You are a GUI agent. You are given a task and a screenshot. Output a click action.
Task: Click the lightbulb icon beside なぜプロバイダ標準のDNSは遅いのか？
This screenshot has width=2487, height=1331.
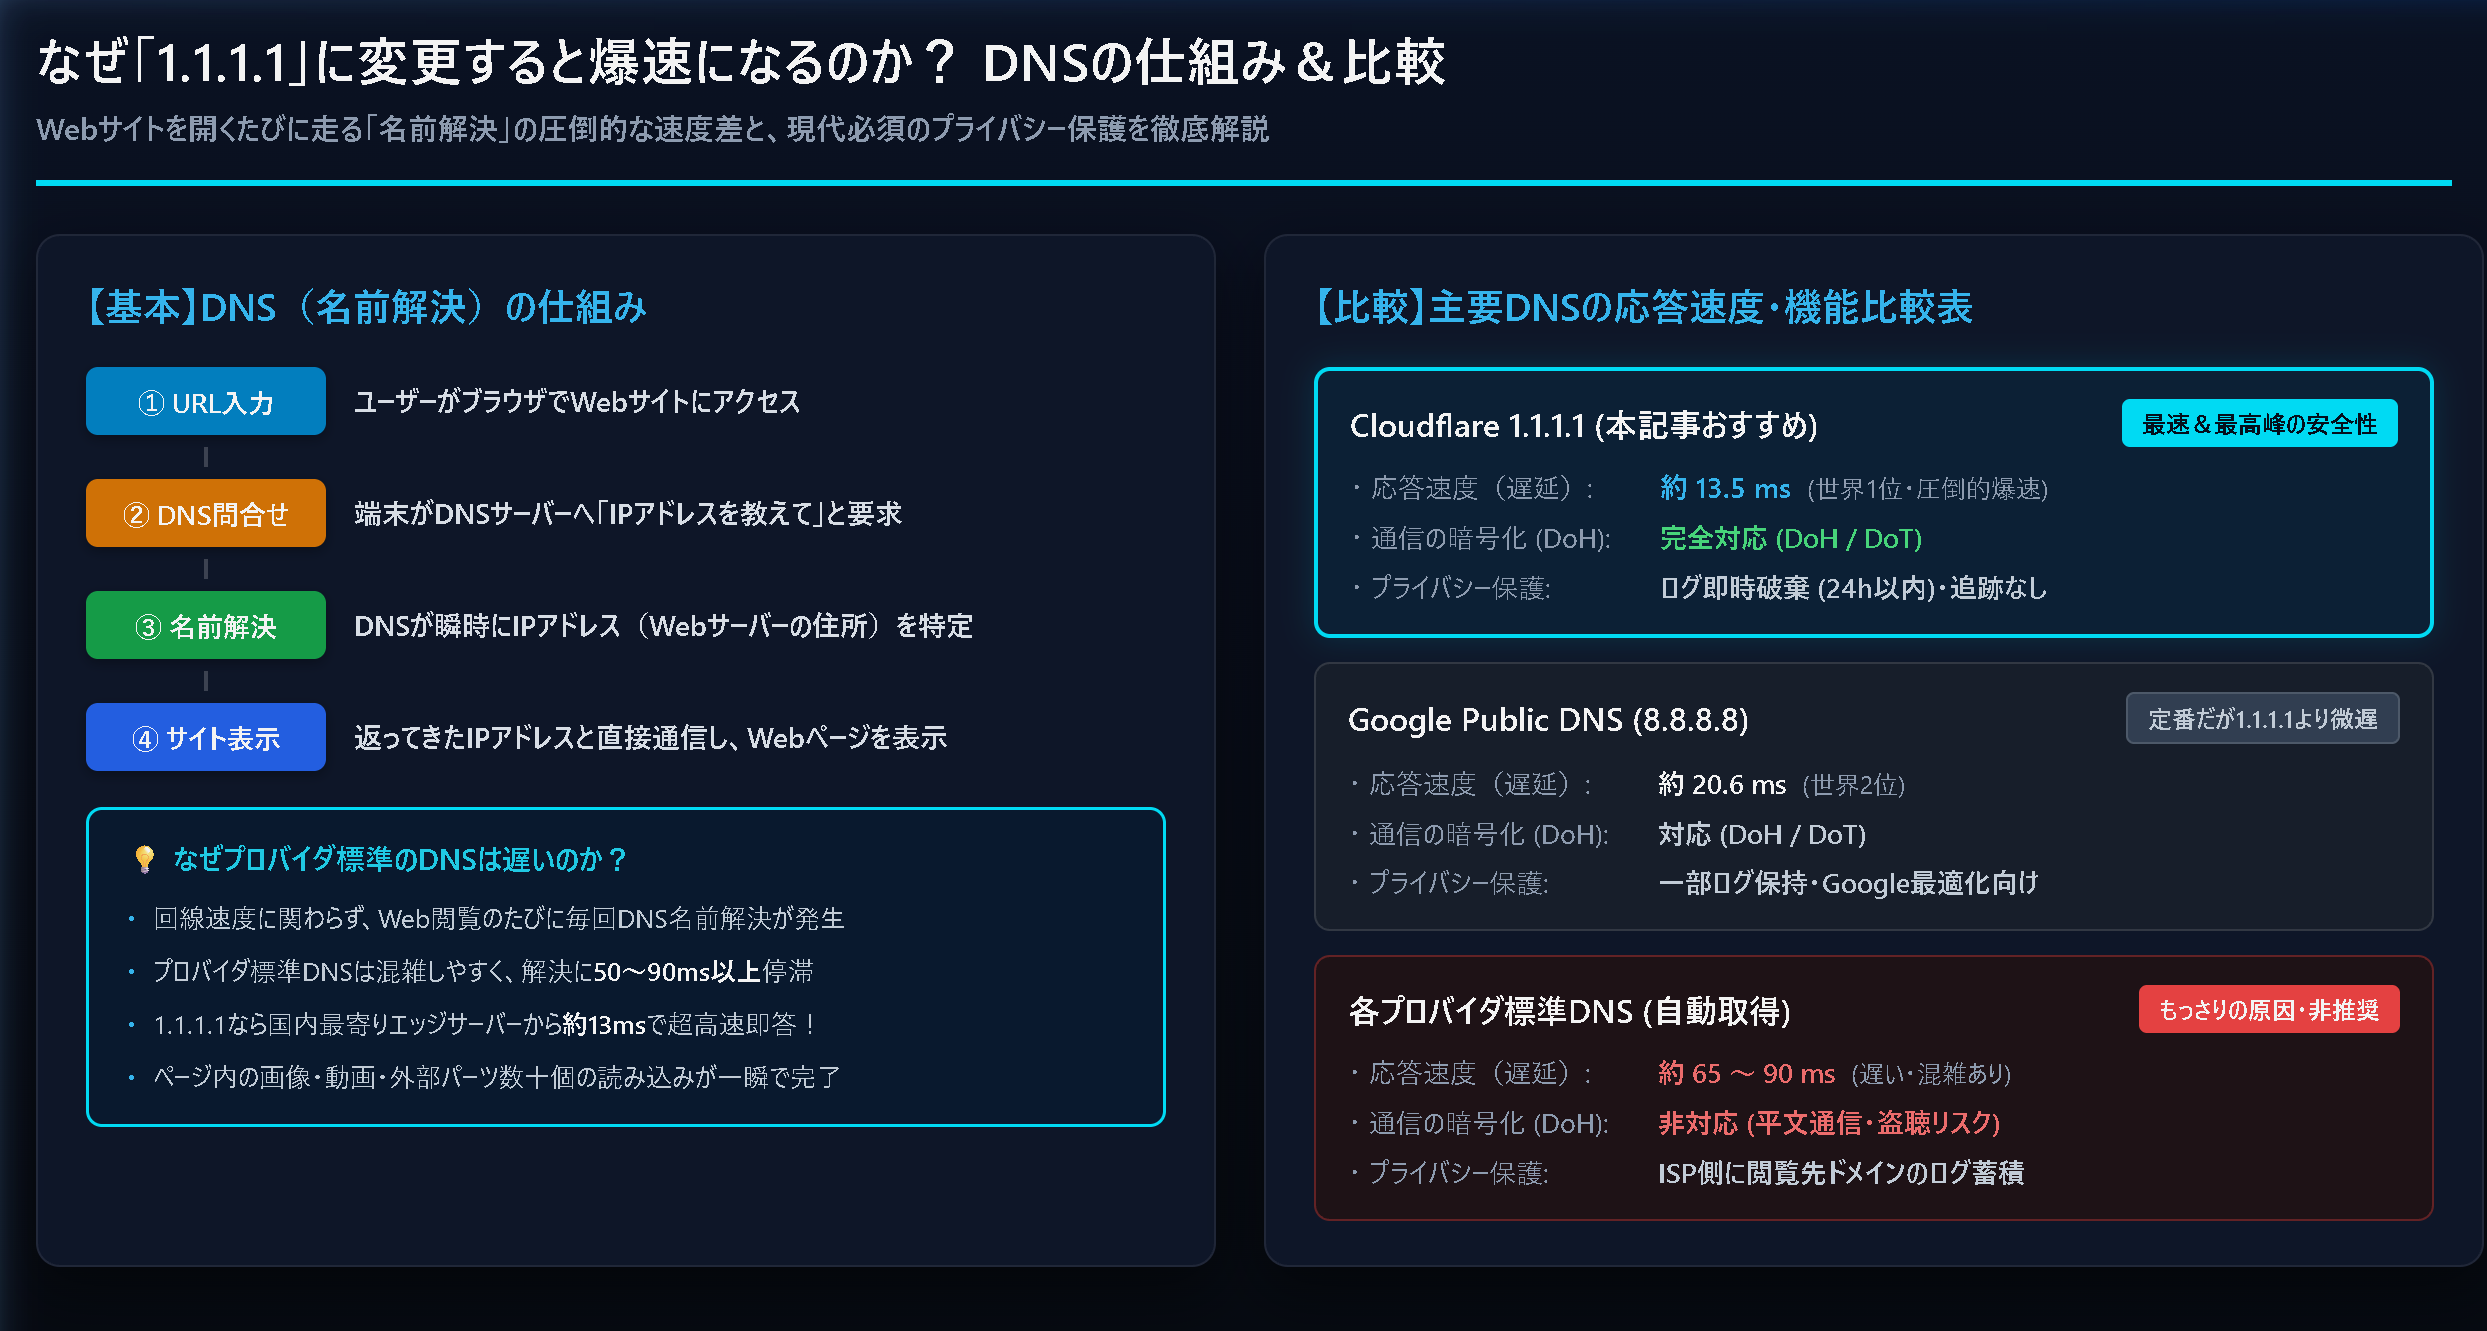145,859
